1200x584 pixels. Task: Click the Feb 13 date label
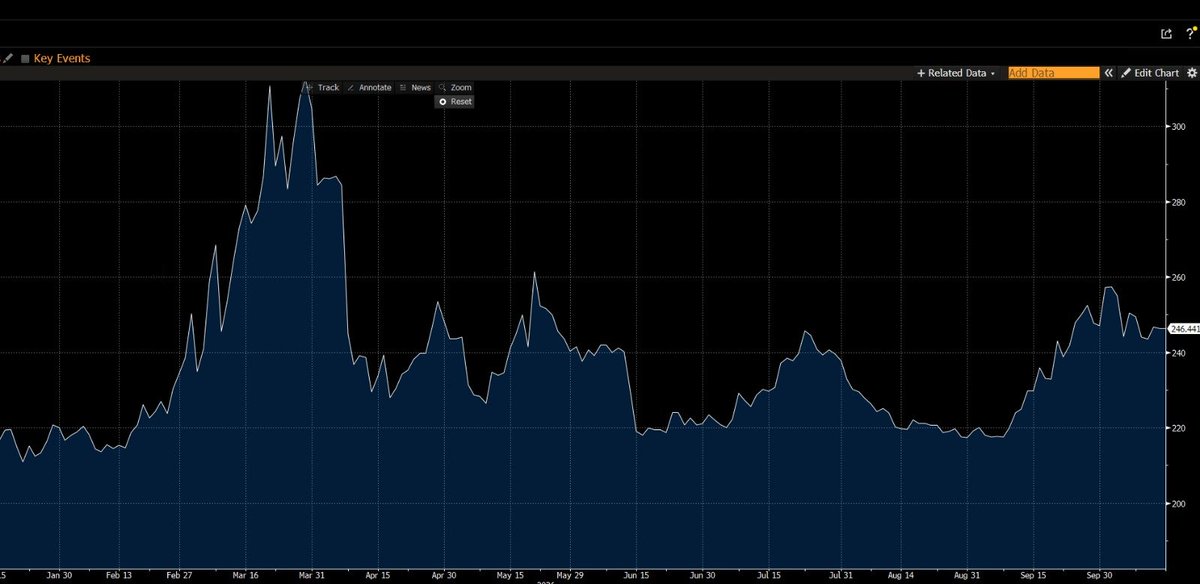click(x=118, y=577)
